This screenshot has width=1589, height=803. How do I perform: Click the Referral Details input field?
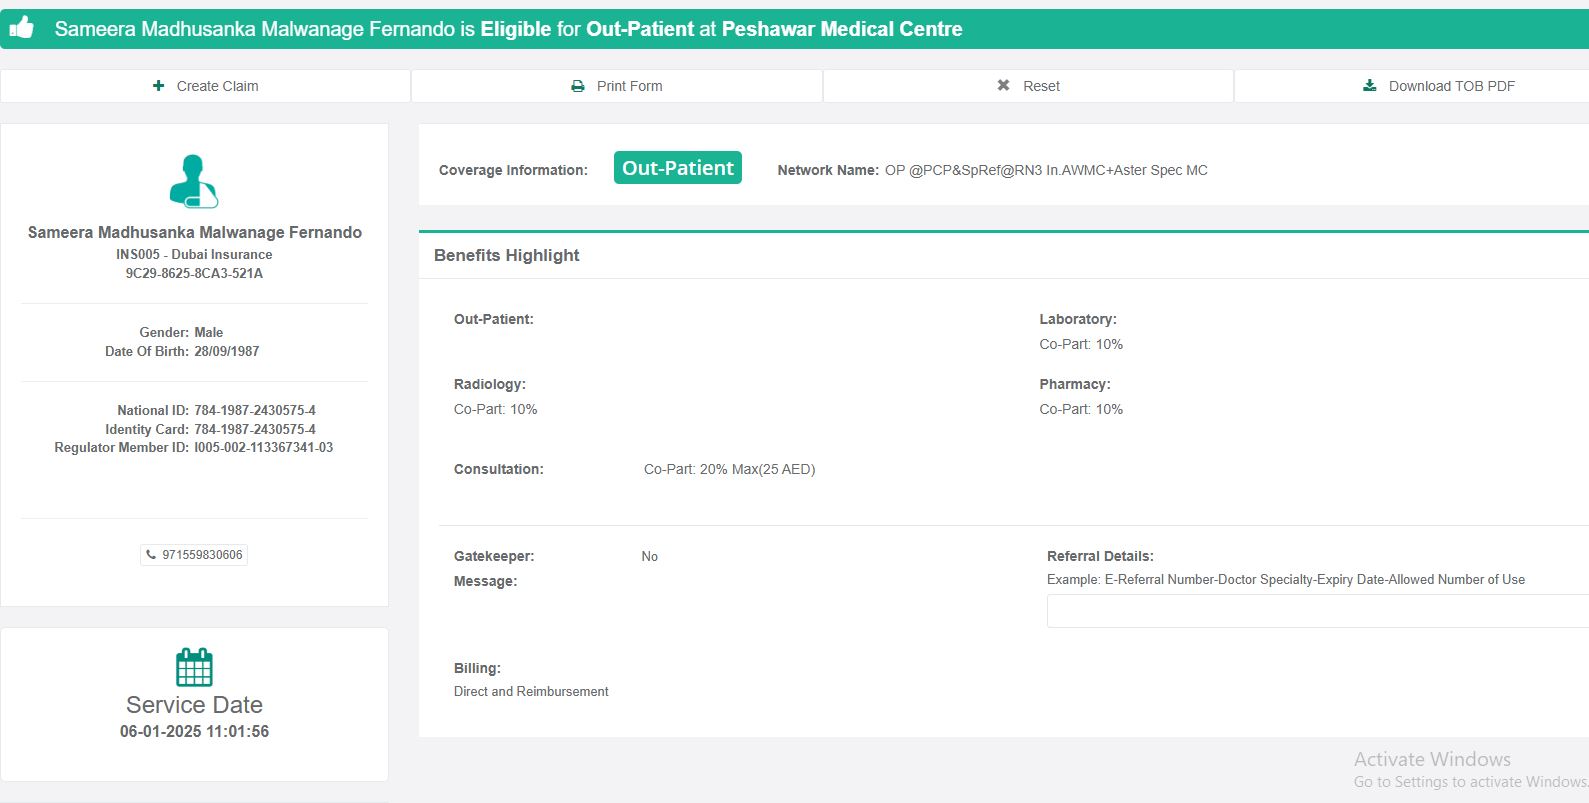pyautogui.click(x=1317, y=611)
